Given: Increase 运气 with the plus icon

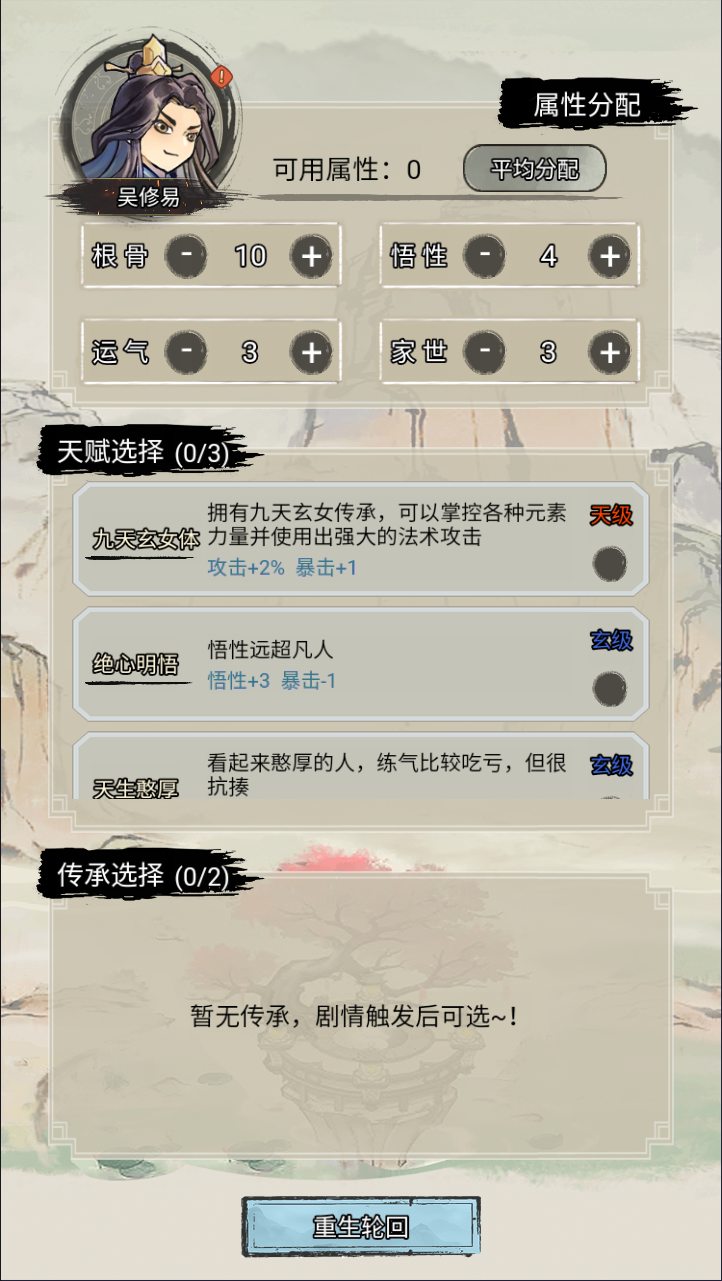Looking at the screenshot, I should coord(311,352).
